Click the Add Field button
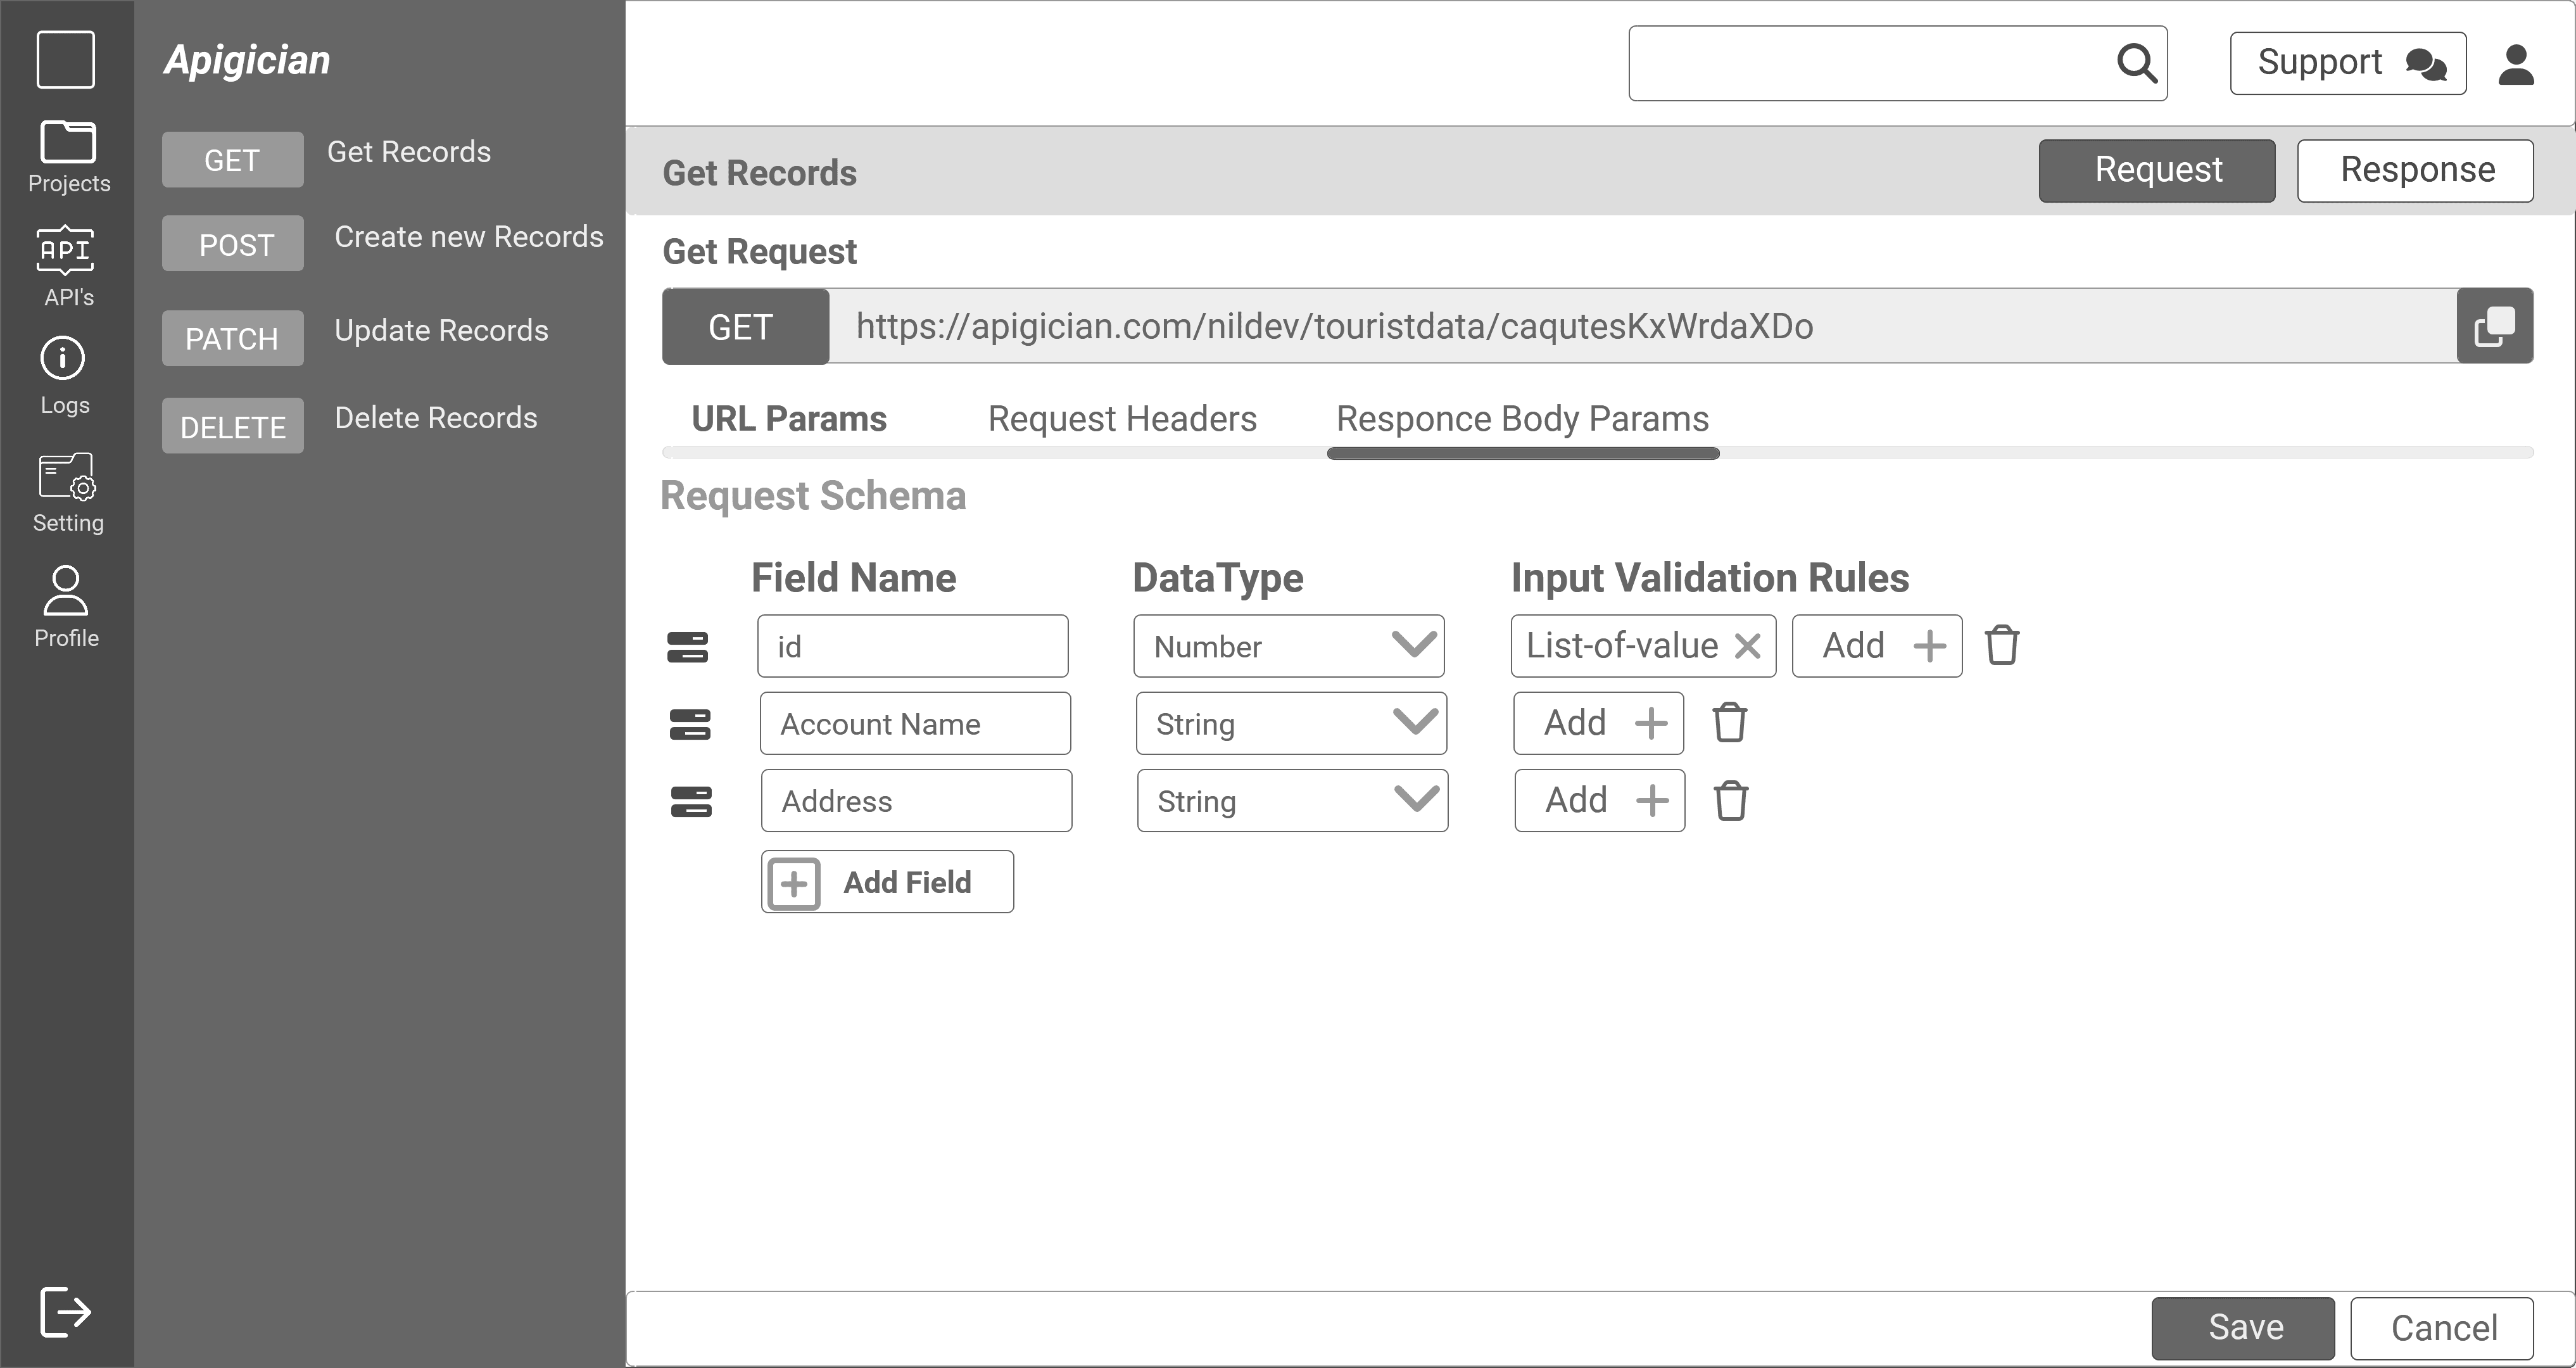 [887, 882]
